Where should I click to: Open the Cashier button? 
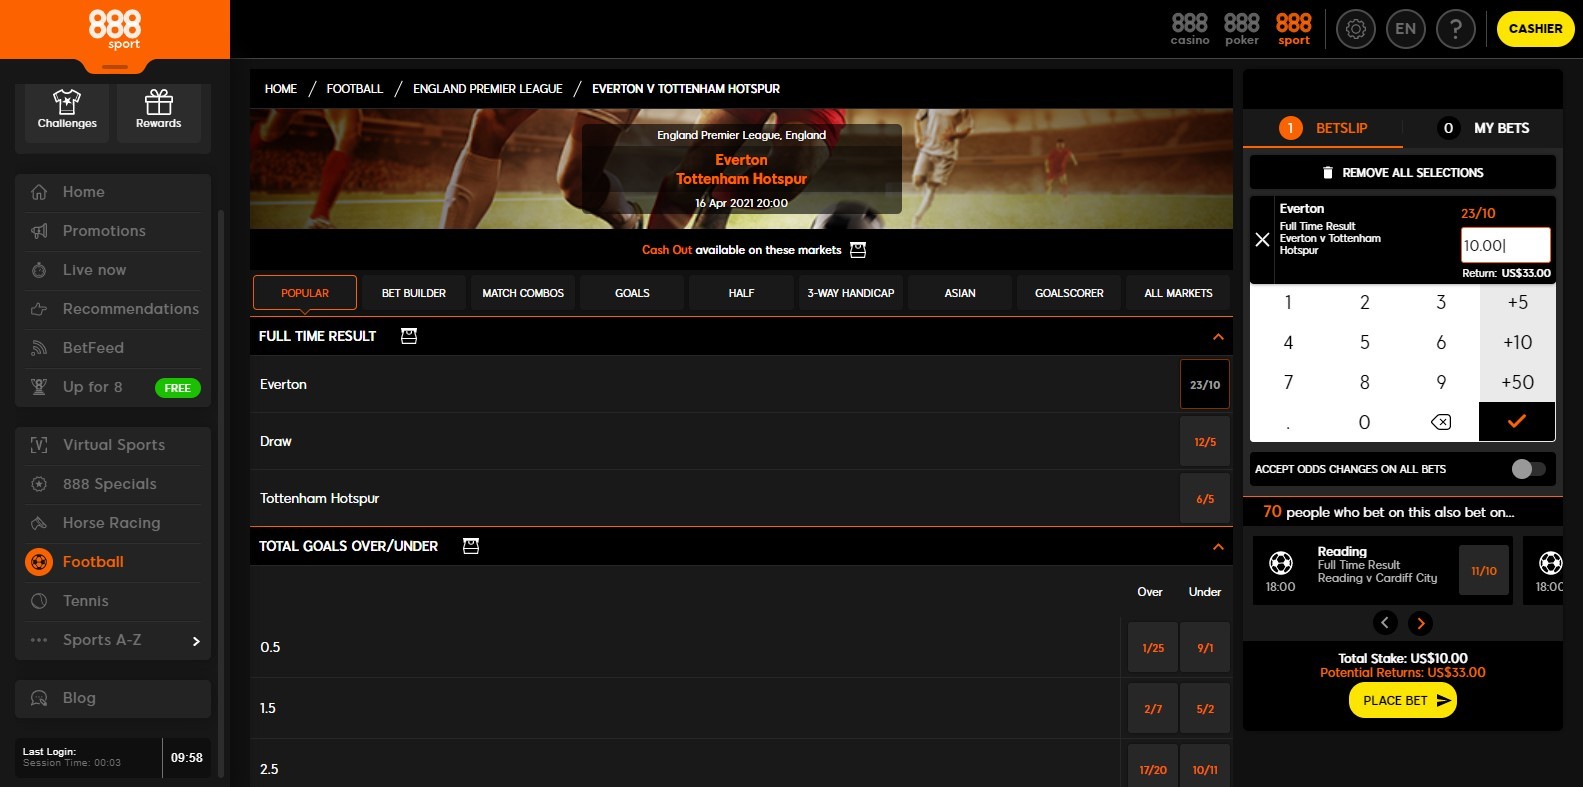pos(1535,29)
